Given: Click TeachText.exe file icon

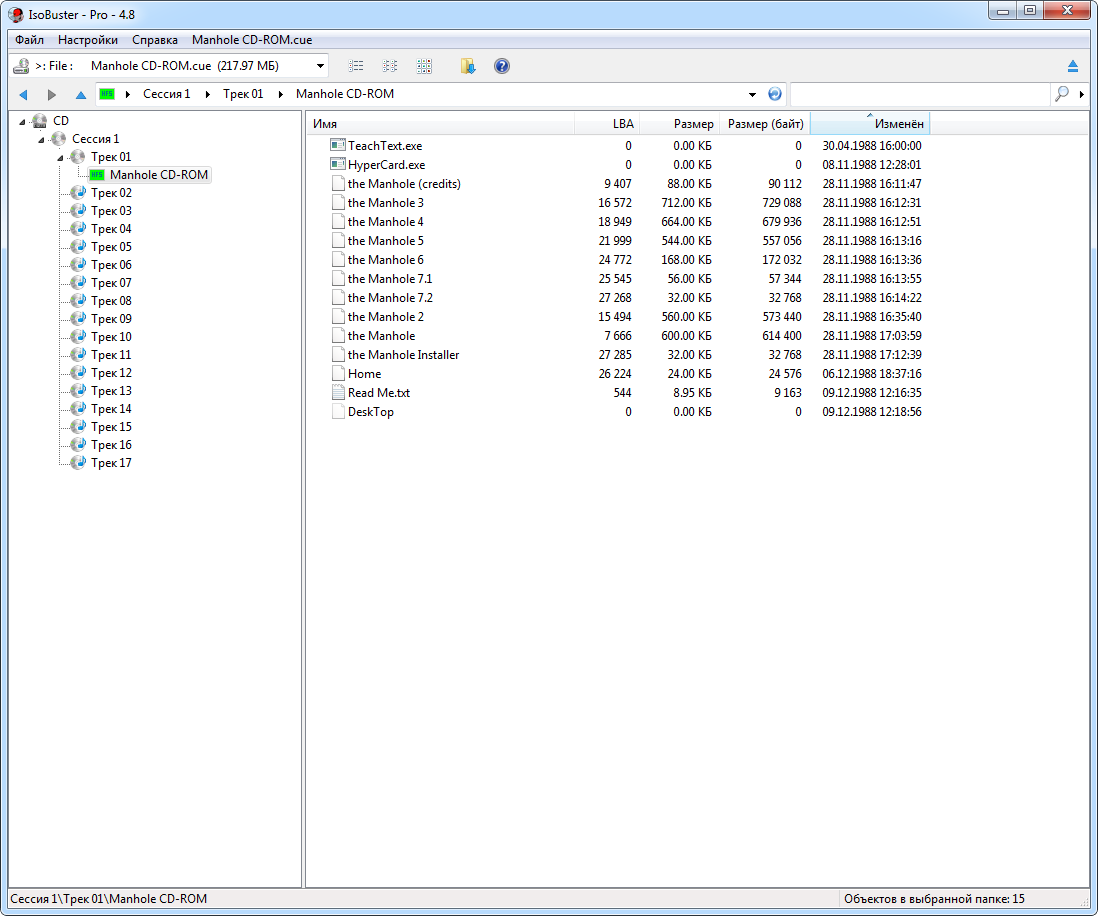Looking at the screenshot, I should 338,145.
